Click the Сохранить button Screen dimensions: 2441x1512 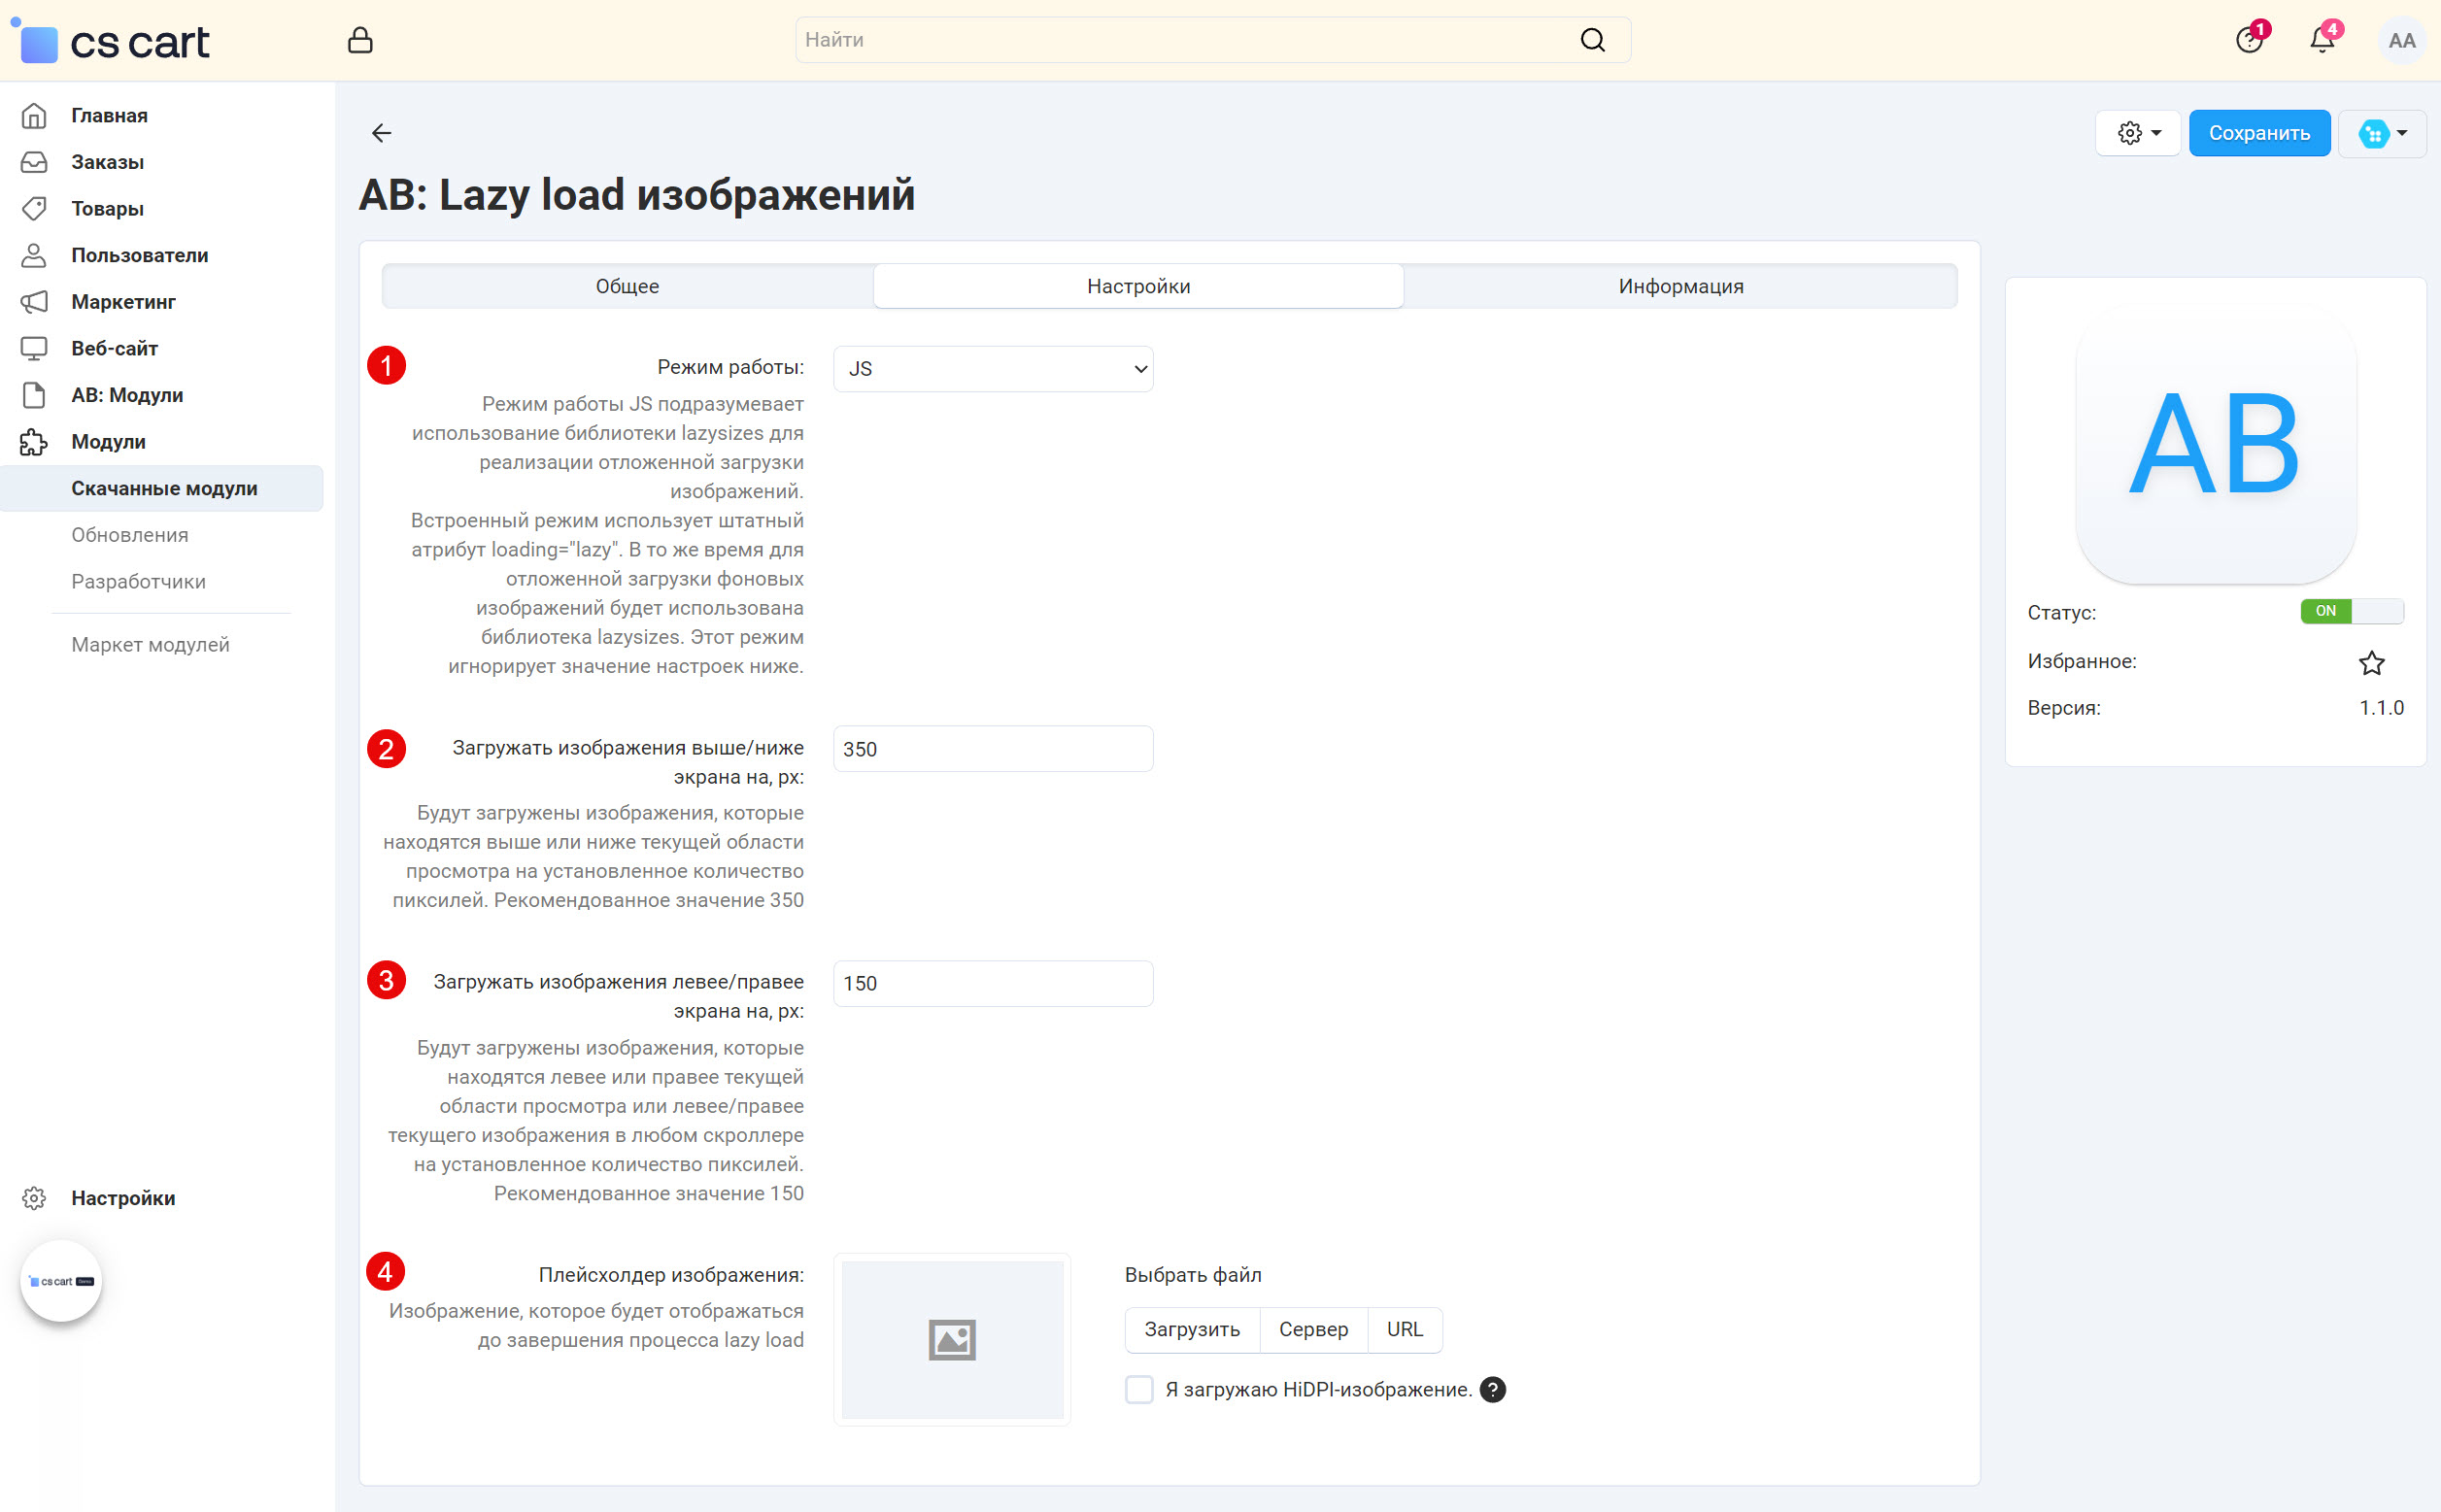(x=2259, y=133)
